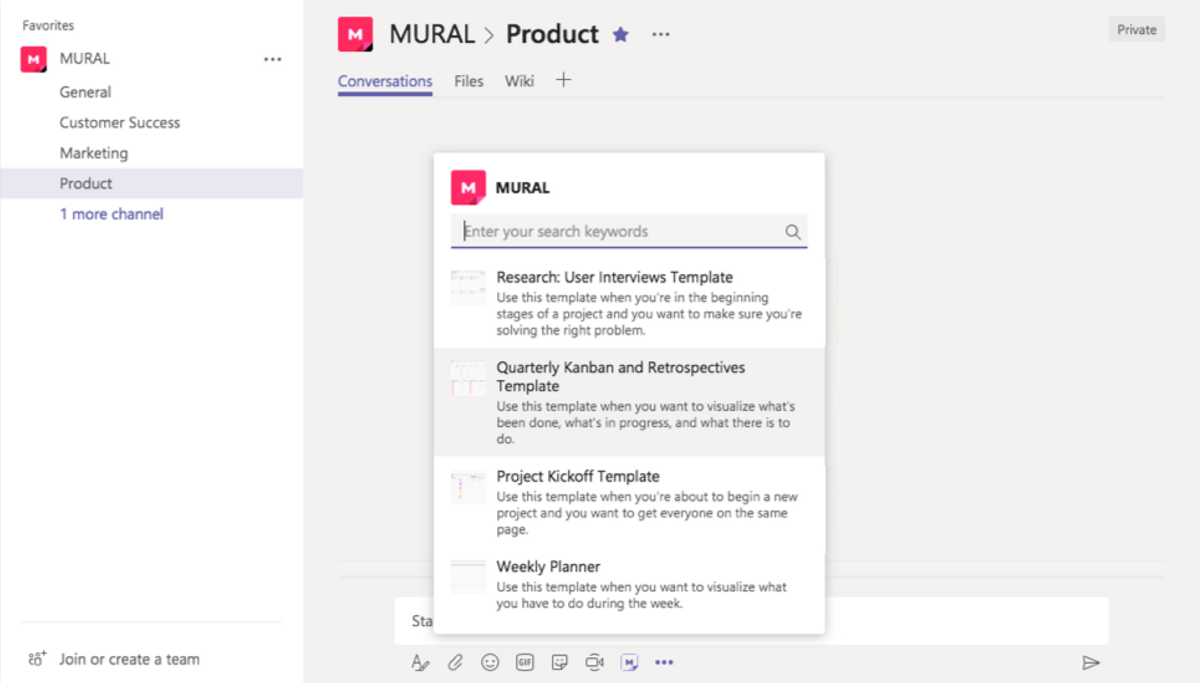This screenshot has width=1200, height=683.
Task: Click the Product channel title in header
Action: click(552, 34)
